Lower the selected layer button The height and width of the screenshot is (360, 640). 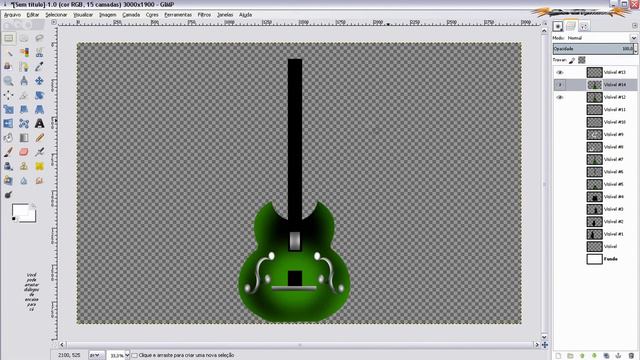594,356
